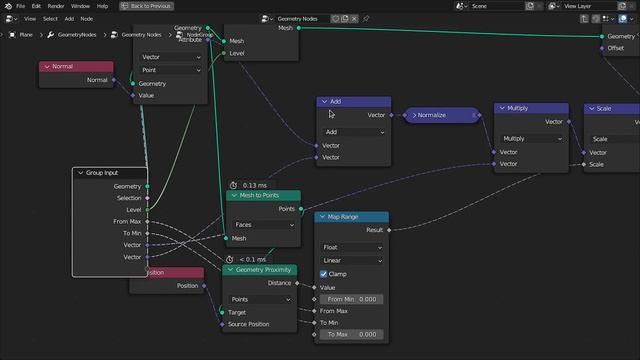The height and width of the screenshot is (360, 640).
Task: Click the Plane object icon in breadcrumb
Action: pyautogui.click(x=12, y=35)
